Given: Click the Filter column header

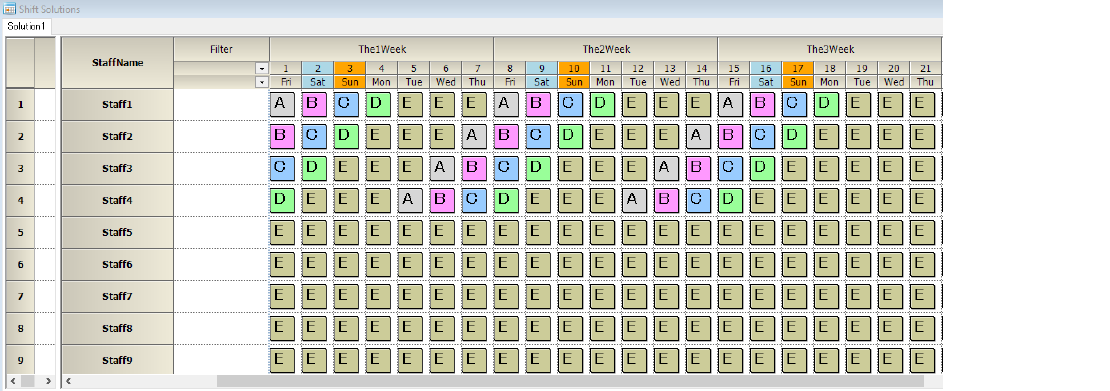Looking at the screenshot, I should coord(221,49).
